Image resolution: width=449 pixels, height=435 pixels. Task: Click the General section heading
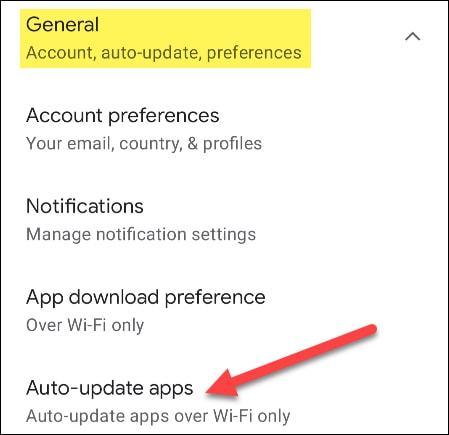tap(62, 24)
